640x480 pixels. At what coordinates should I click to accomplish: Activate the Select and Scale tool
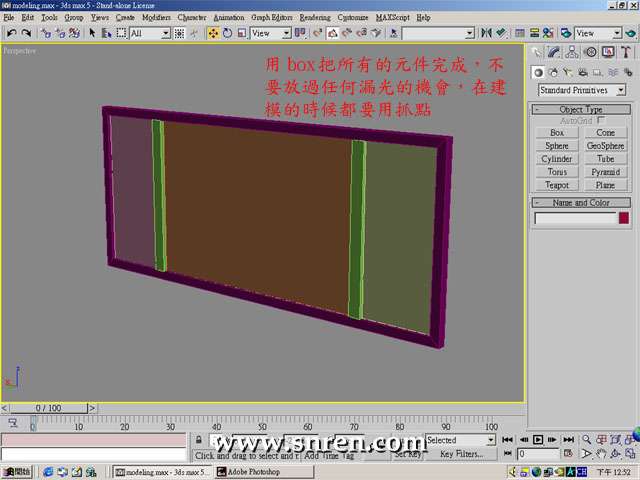(x=242, y=33)
